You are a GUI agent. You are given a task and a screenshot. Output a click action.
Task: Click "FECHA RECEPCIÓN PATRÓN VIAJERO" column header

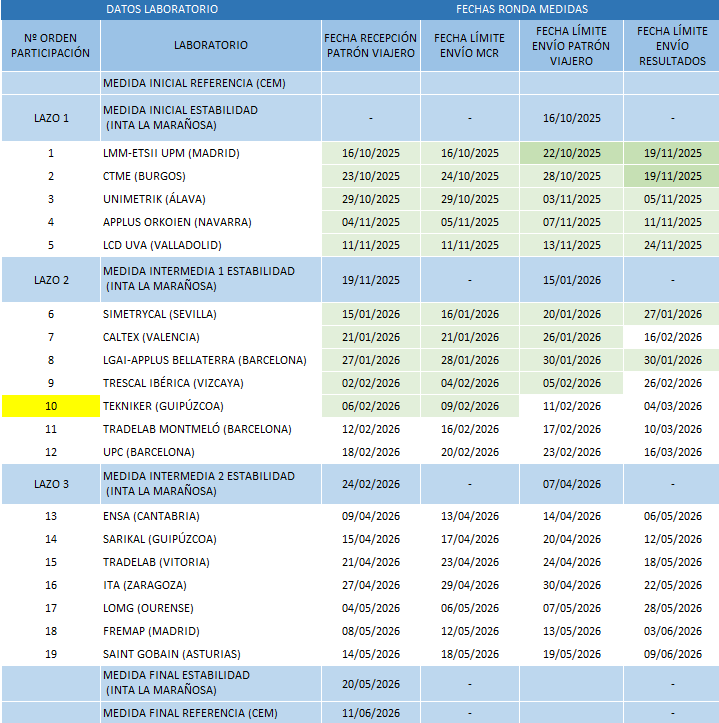[x=370, y=45]
